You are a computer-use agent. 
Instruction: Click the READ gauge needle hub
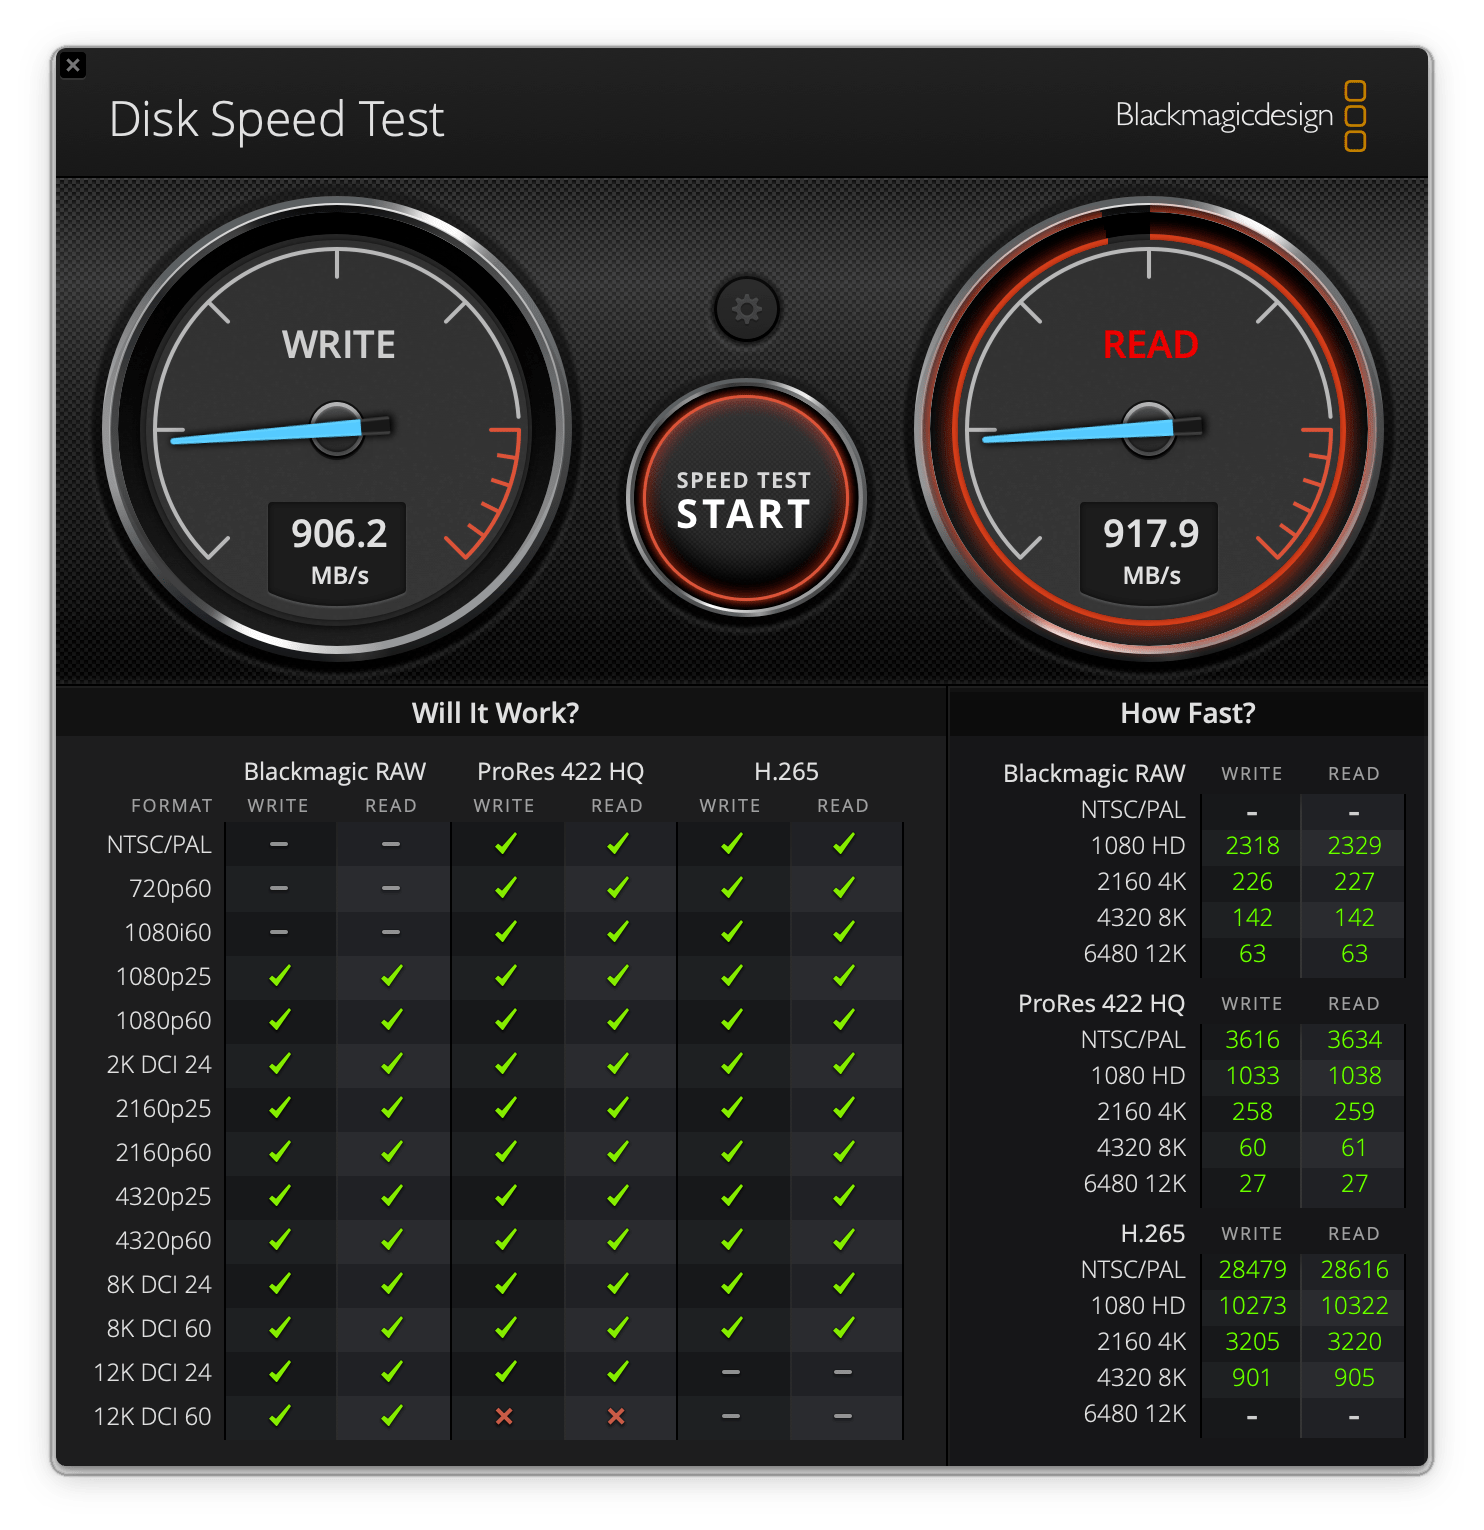1149,428
